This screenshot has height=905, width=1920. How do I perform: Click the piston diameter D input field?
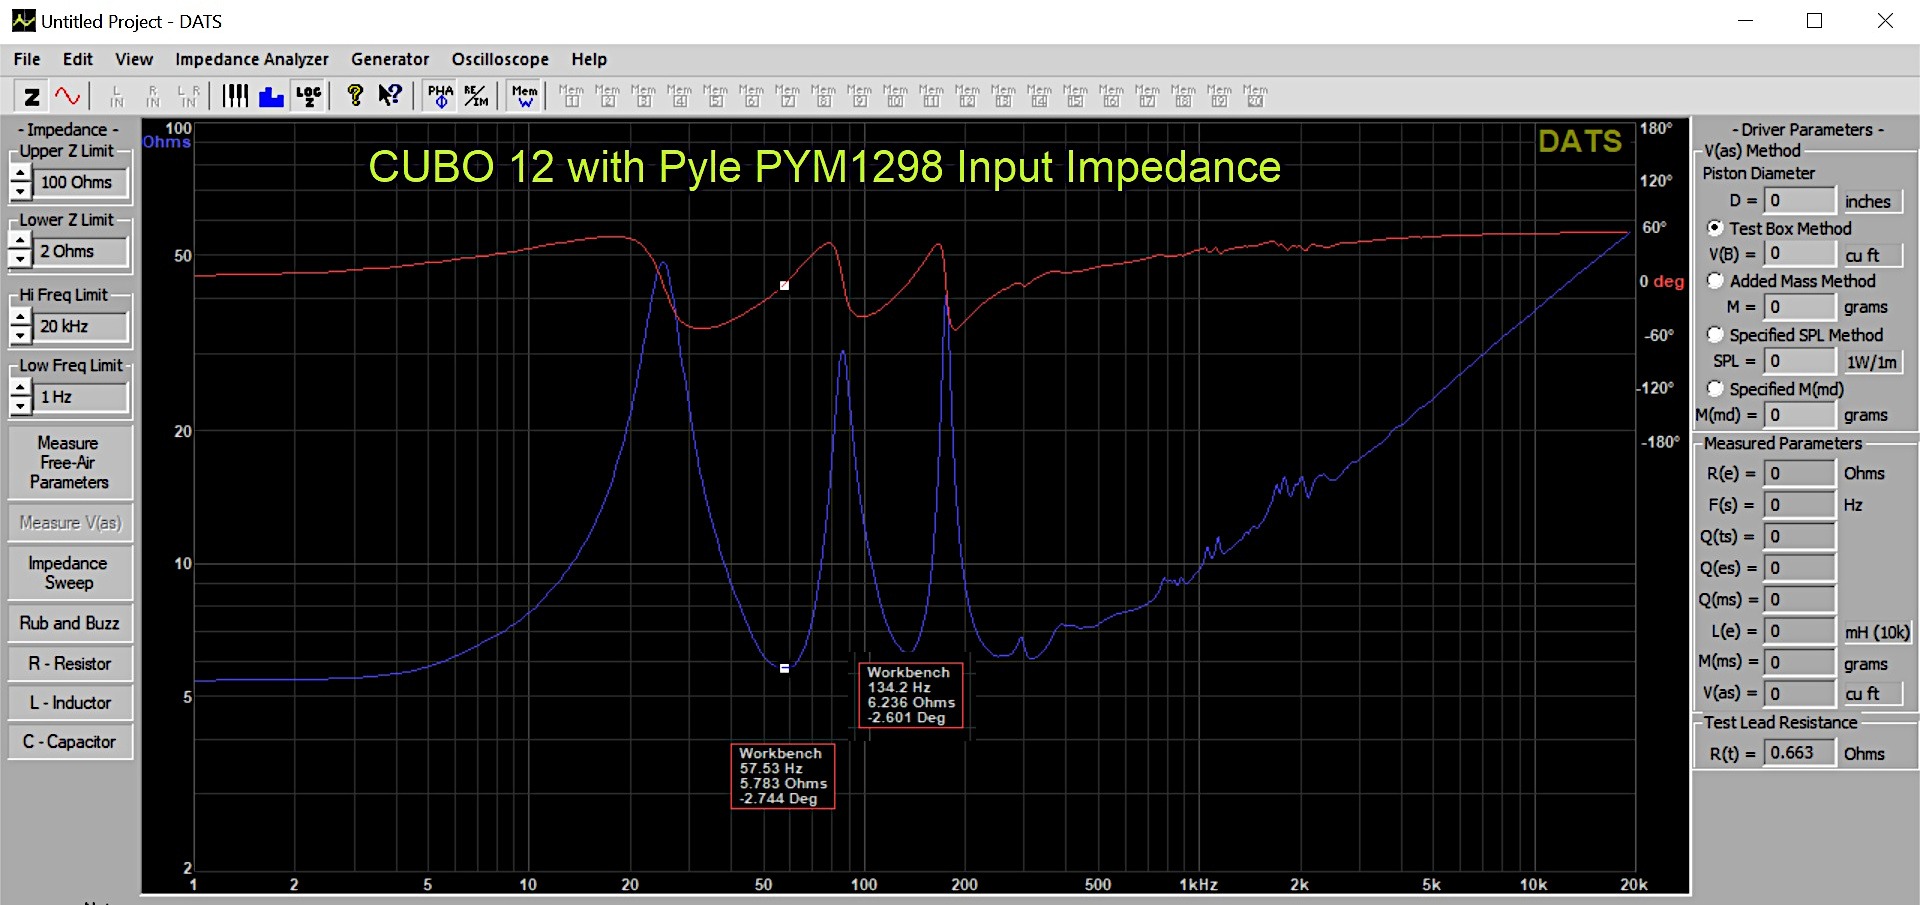1800,200
